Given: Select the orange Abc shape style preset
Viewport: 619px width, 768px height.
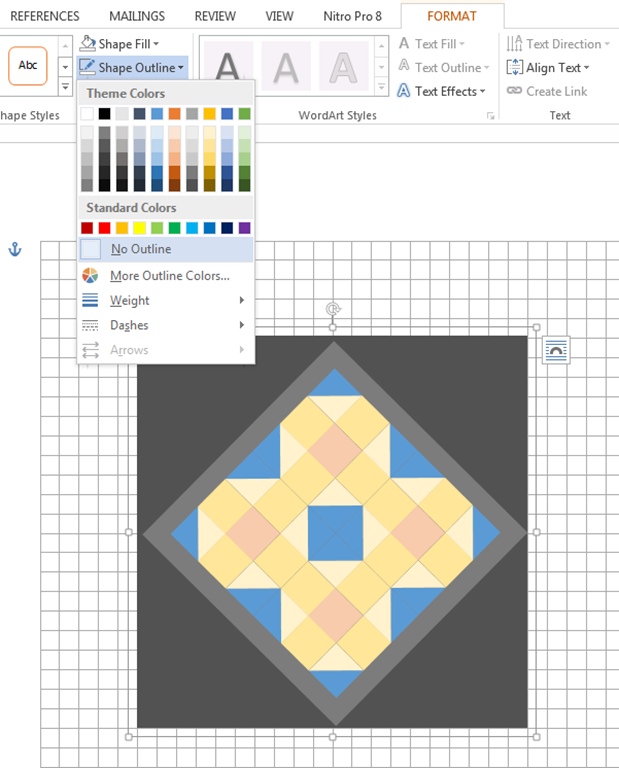Looking at the screenshot, I should [x=27, y=66].
